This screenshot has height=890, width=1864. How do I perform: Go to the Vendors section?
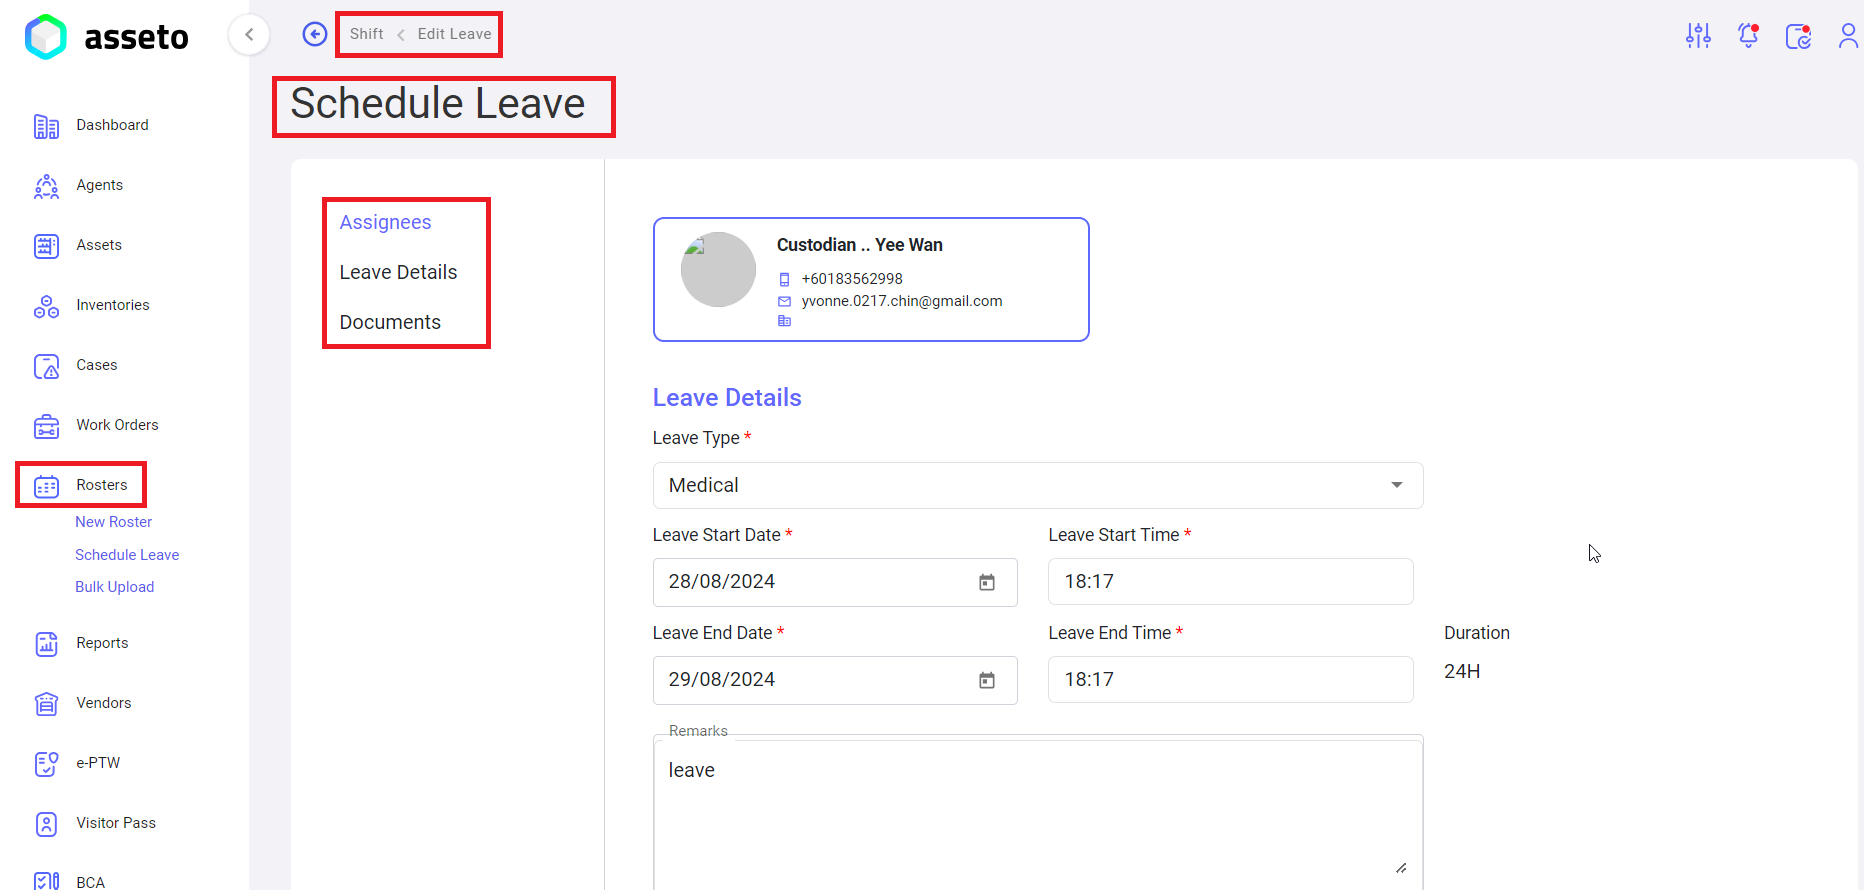pyautogui.click(x=104, y=703)
